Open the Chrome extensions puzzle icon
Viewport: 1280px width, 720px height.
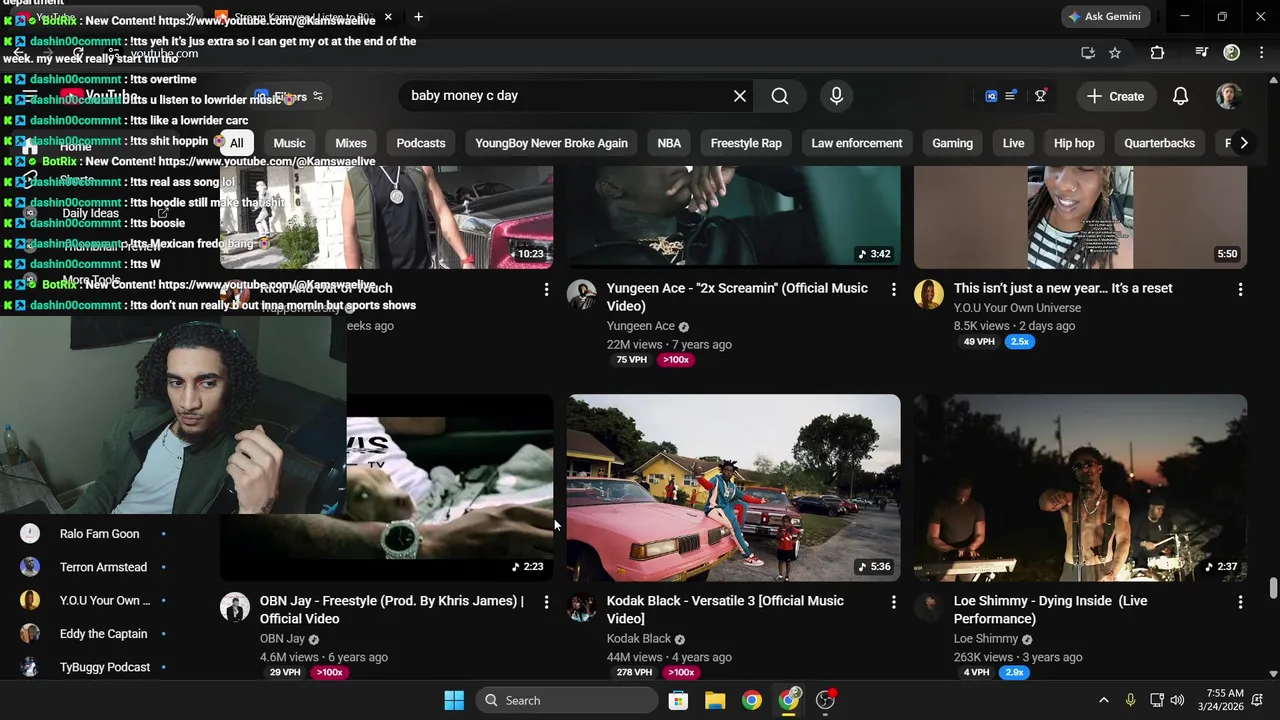pyautogui.click(x=1157, y=53)
